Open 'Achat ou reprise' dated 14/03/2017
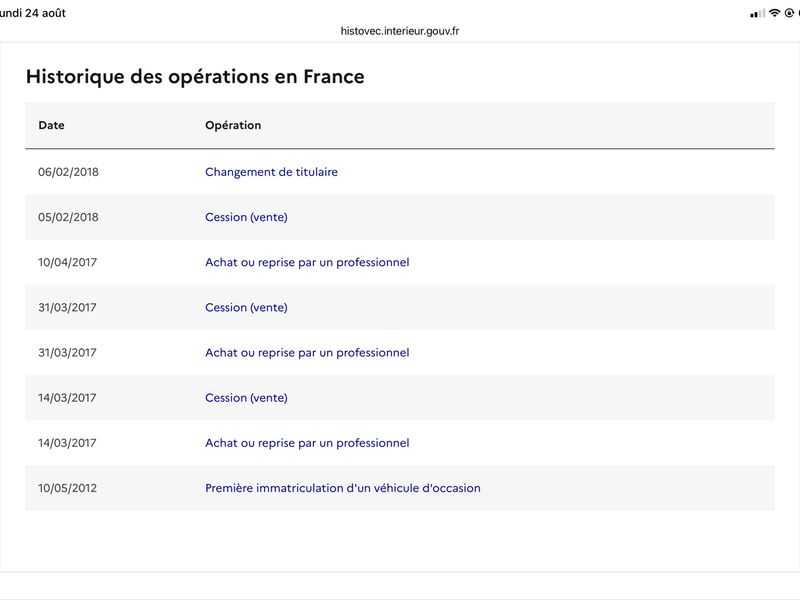This screenshot has width=800, height=600. (307, 443)
